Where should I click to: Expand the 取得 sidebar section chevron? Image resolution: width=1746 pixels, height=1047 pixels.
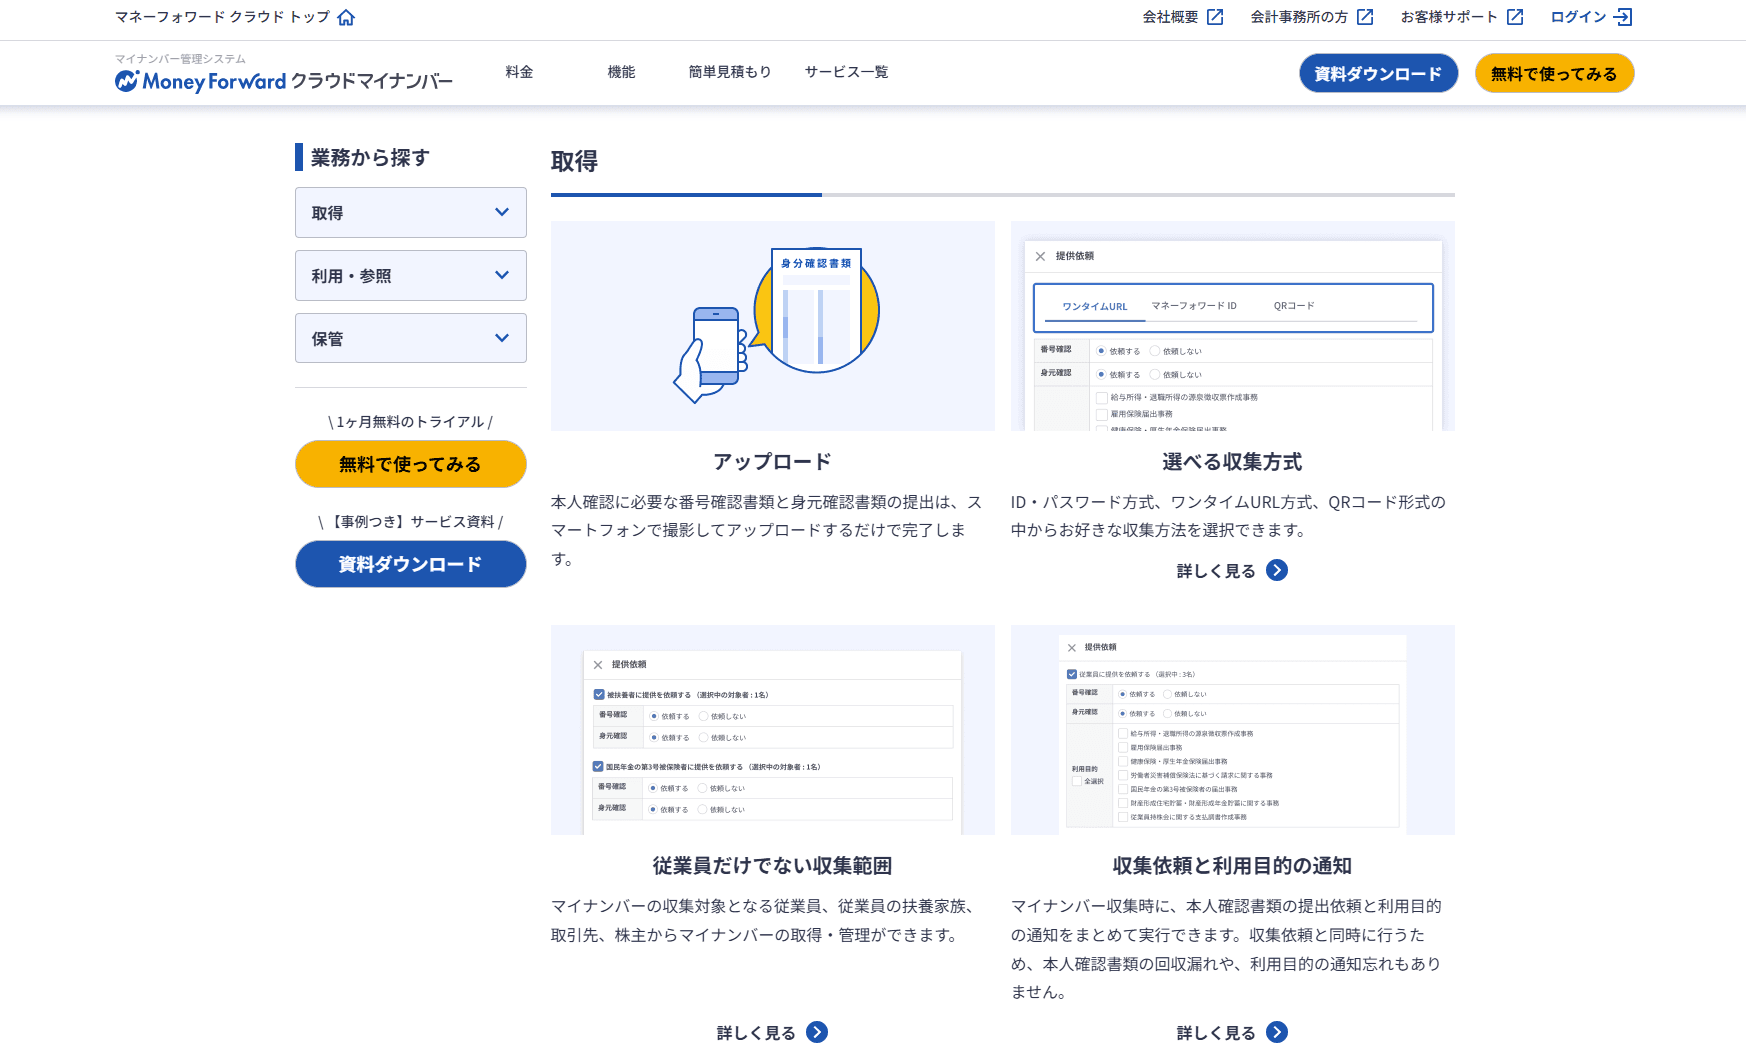coord(502,212)
